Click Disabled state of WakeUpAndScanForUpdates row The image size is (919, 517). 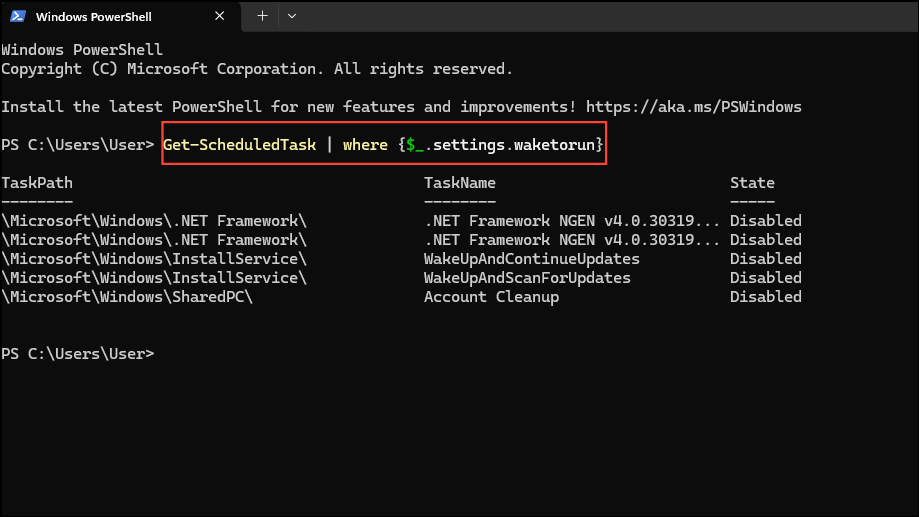click(x=765, y=278)
